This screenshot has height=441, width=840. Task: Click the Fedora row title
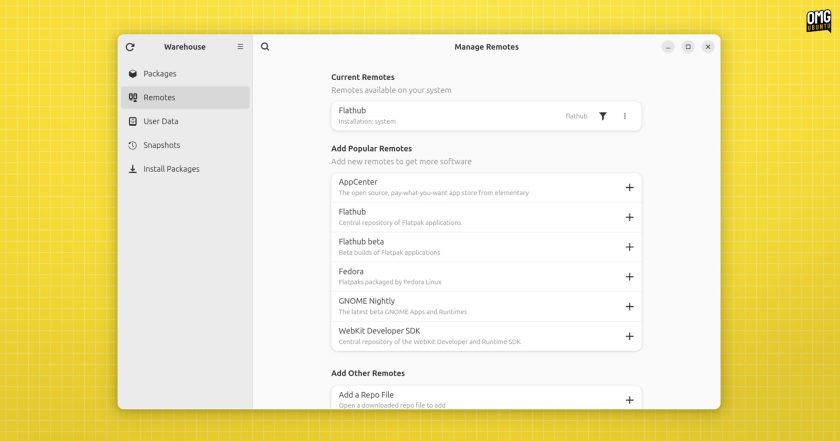351,272
